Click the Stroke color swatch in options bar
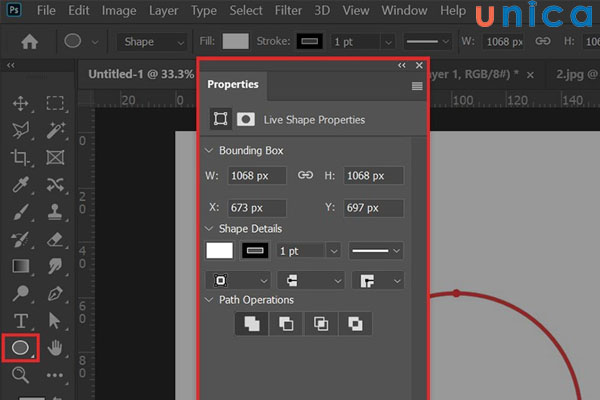Image resolution: width=600 pixels, height=400 pixels. (309, 41)
